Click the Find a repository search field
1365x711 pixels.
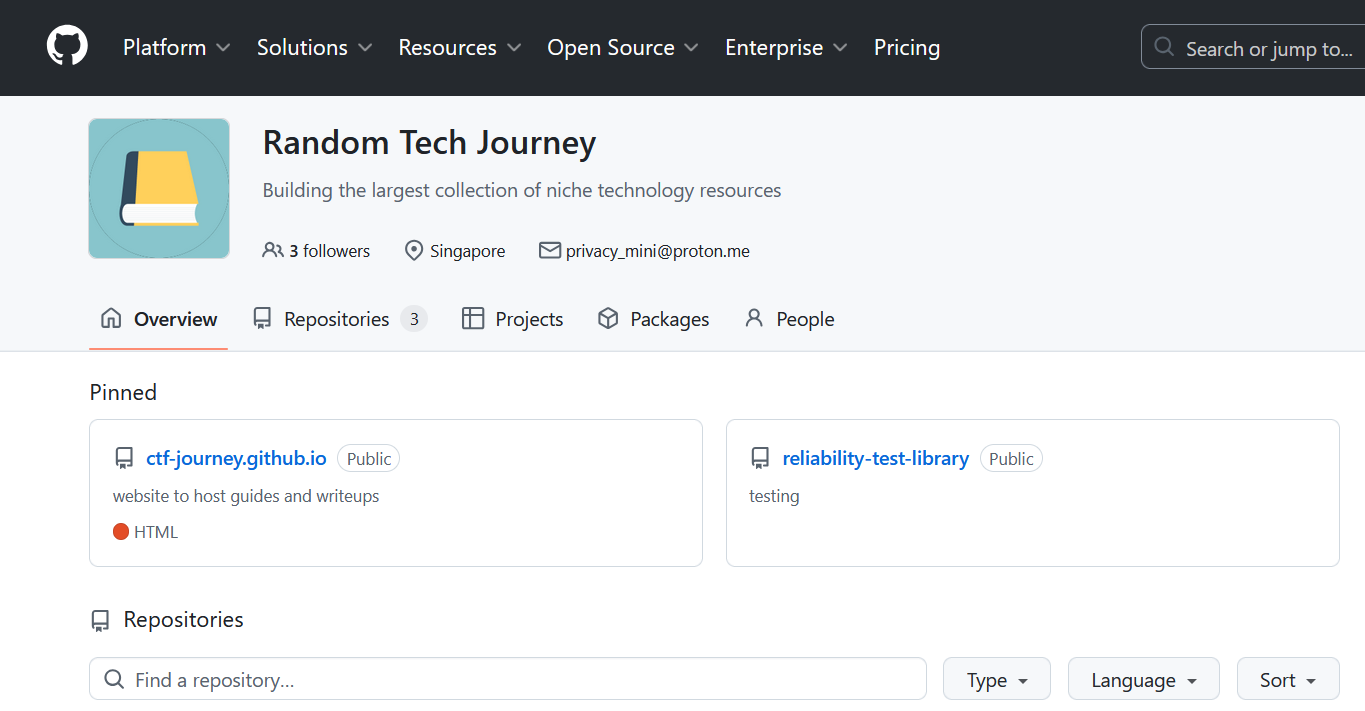[520, 680]
